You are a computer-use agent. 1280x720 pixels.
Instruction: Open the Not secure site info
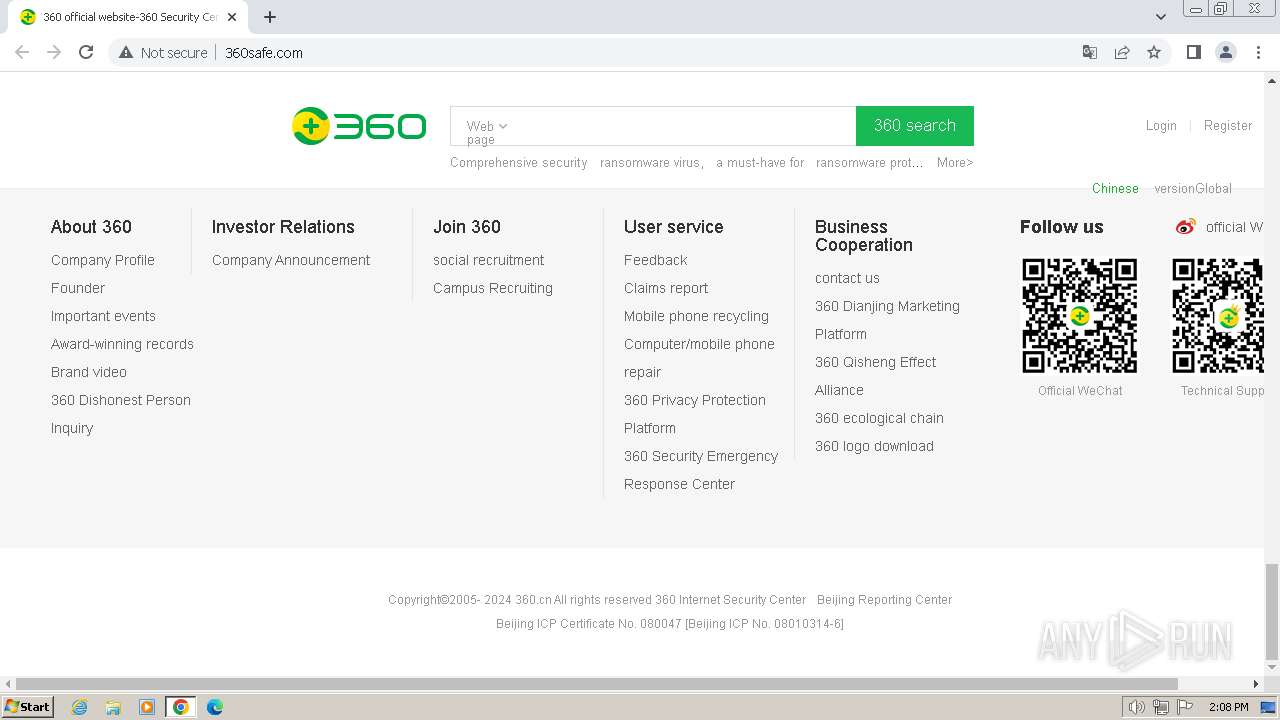point(163,52)
